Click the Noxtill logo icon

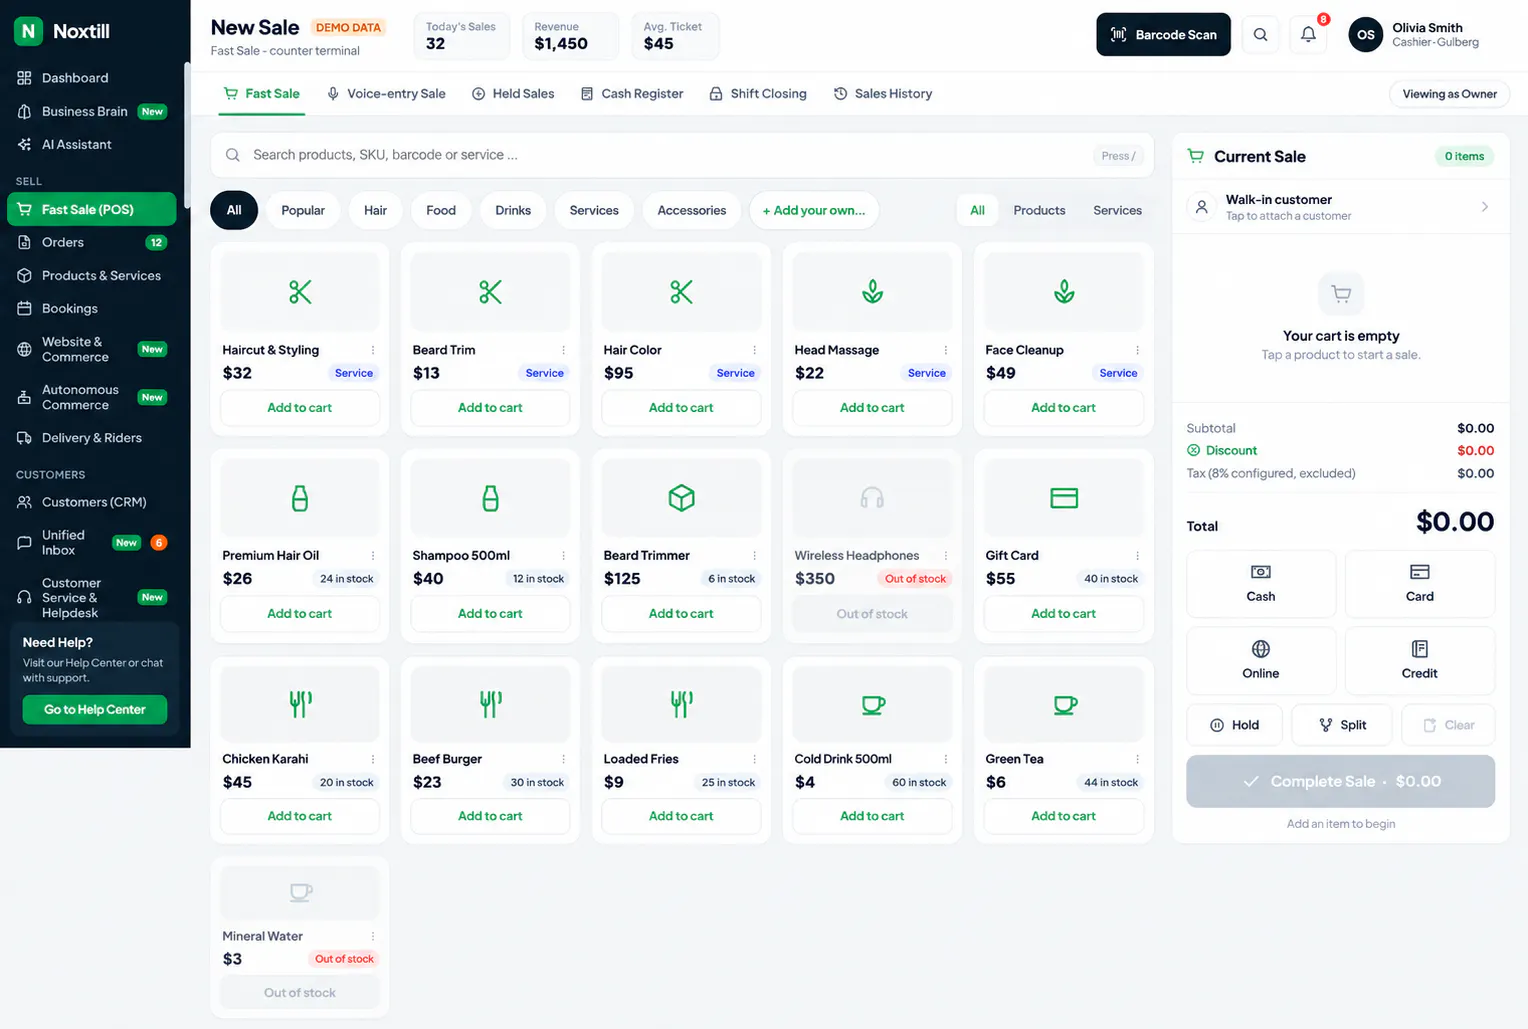pos(28,31)
